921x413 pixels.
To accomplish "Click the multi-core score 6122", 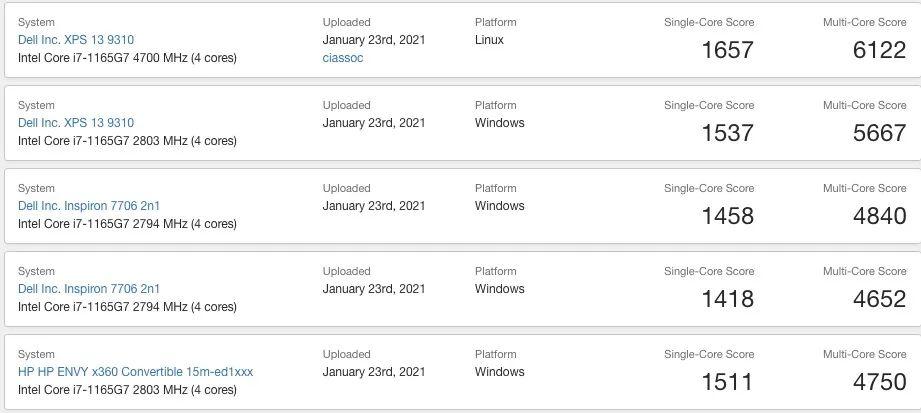I will (x=879, y=50).
